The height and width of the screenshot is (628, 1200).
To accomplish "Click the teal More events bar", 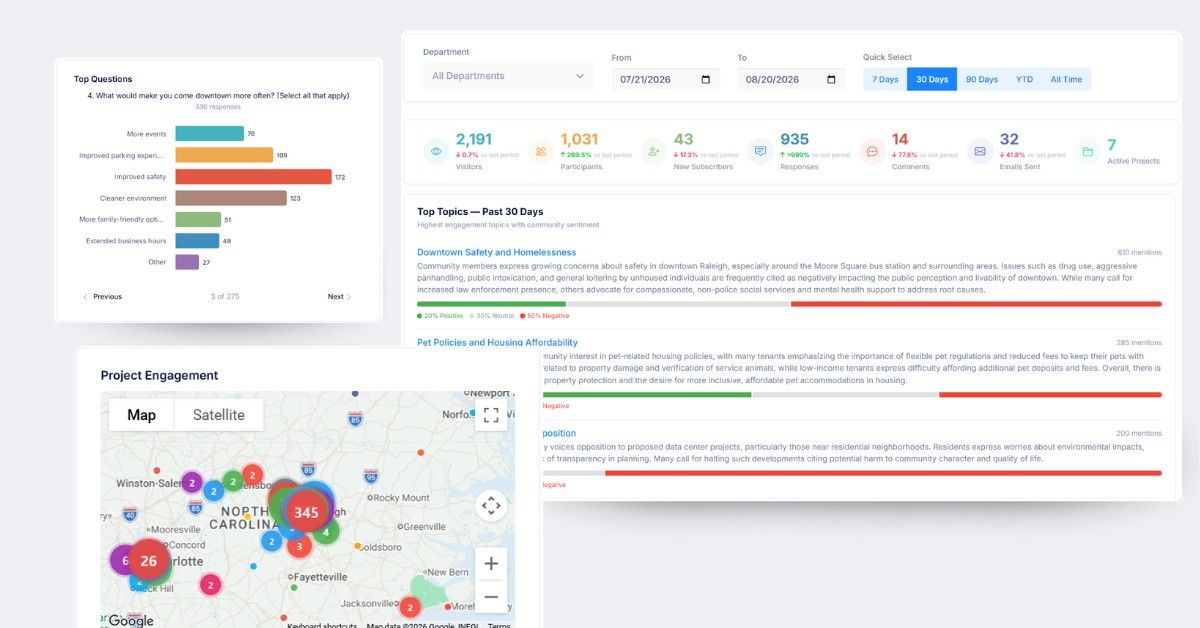I will (x=210, y=133).
